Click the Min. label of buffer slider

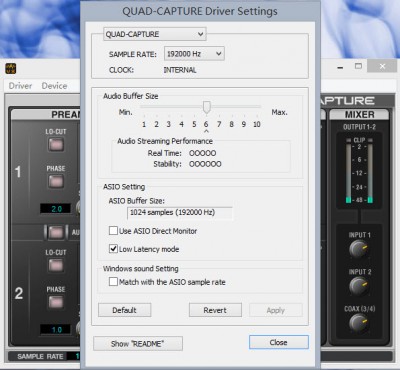pos(125,112)
